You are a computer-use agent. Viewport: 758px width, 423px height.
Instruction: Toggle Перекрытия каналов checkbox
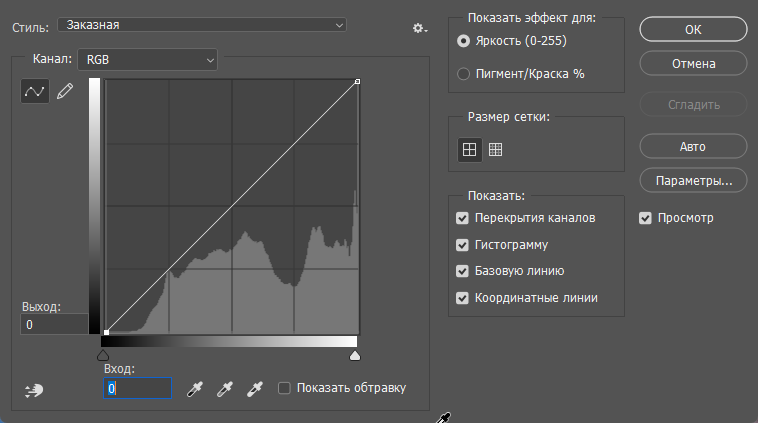pos(462,218)
